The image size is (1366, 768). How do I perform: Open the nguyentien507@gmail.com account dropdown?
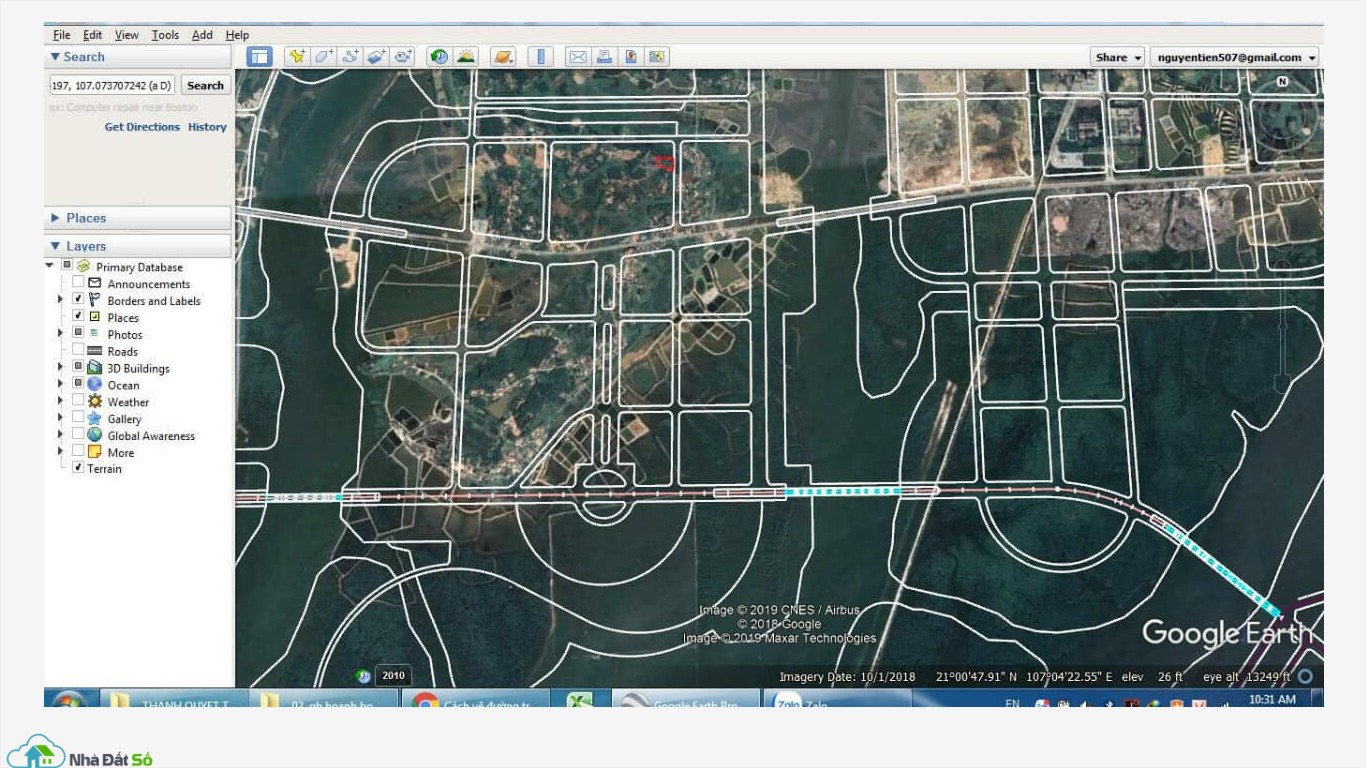[x=1234, y=57]
